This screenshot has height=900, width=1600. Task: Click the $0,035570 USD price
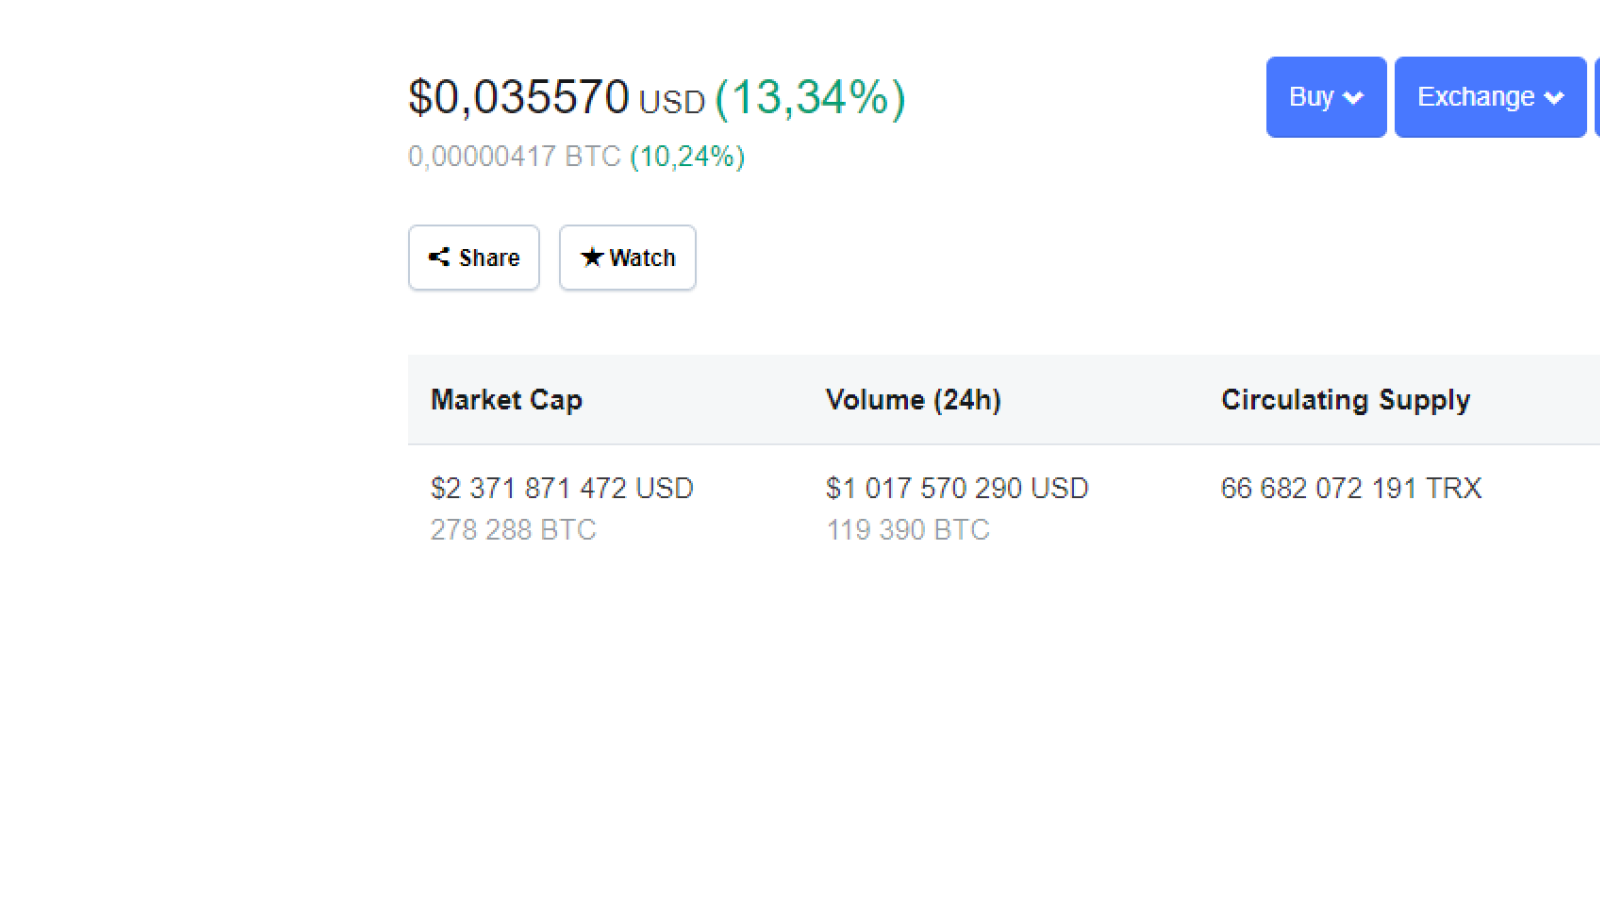tap(557, 98)
